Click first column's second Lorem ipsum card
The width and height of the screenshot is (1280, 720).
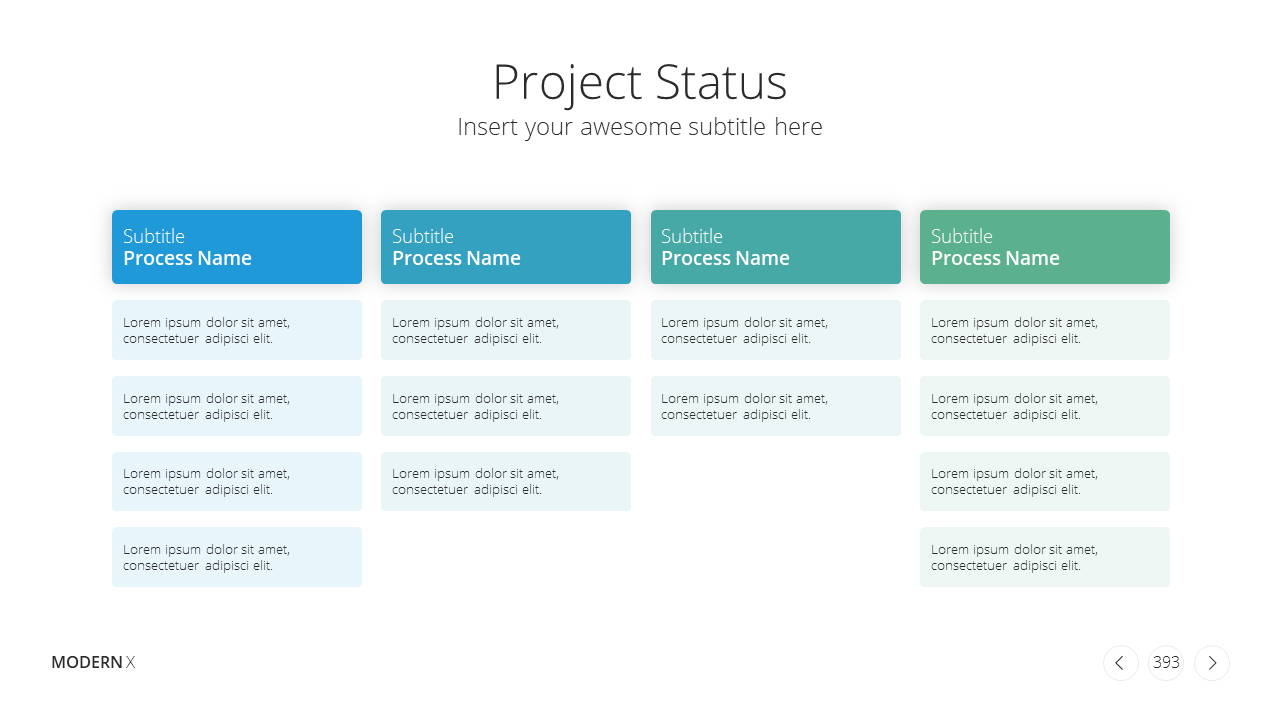point(237,406)
